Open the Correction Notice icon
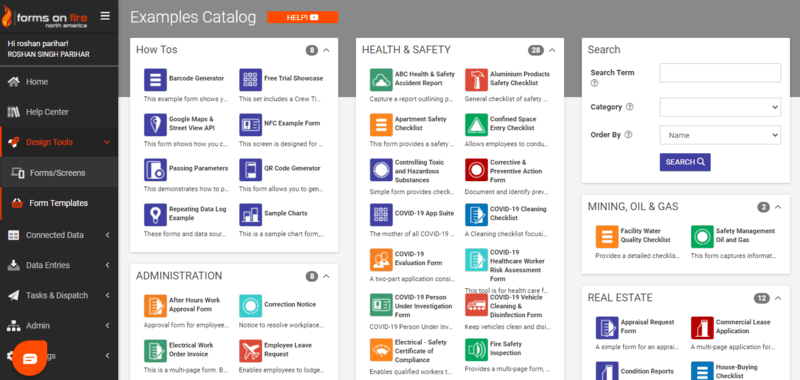The image size is (800, 380). point(251,306)
